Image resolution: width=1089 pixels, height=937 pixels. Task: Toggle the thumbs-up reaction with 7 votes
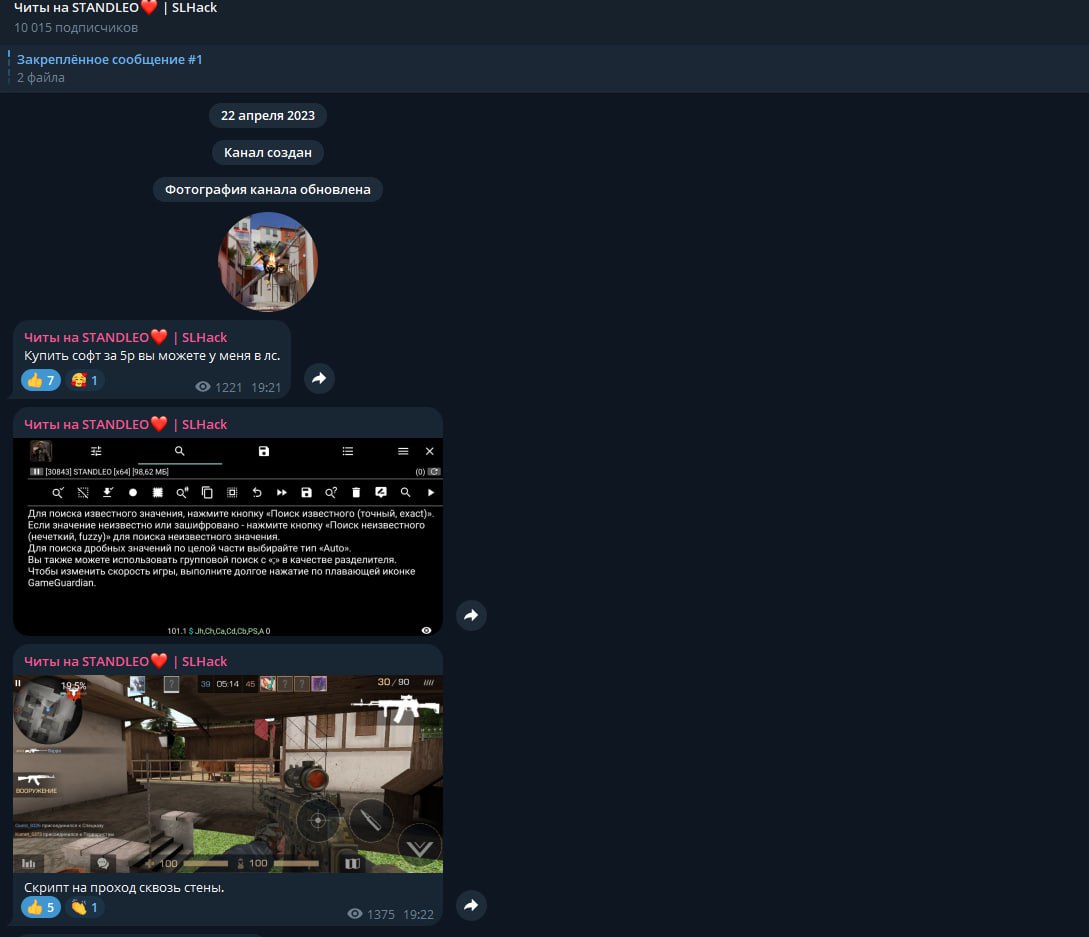(41, 380)
